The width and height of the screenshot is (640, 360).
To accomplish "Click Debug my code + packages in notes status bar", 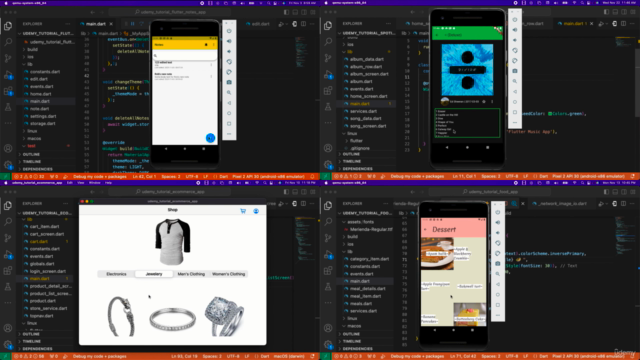I will coord(100,177).
